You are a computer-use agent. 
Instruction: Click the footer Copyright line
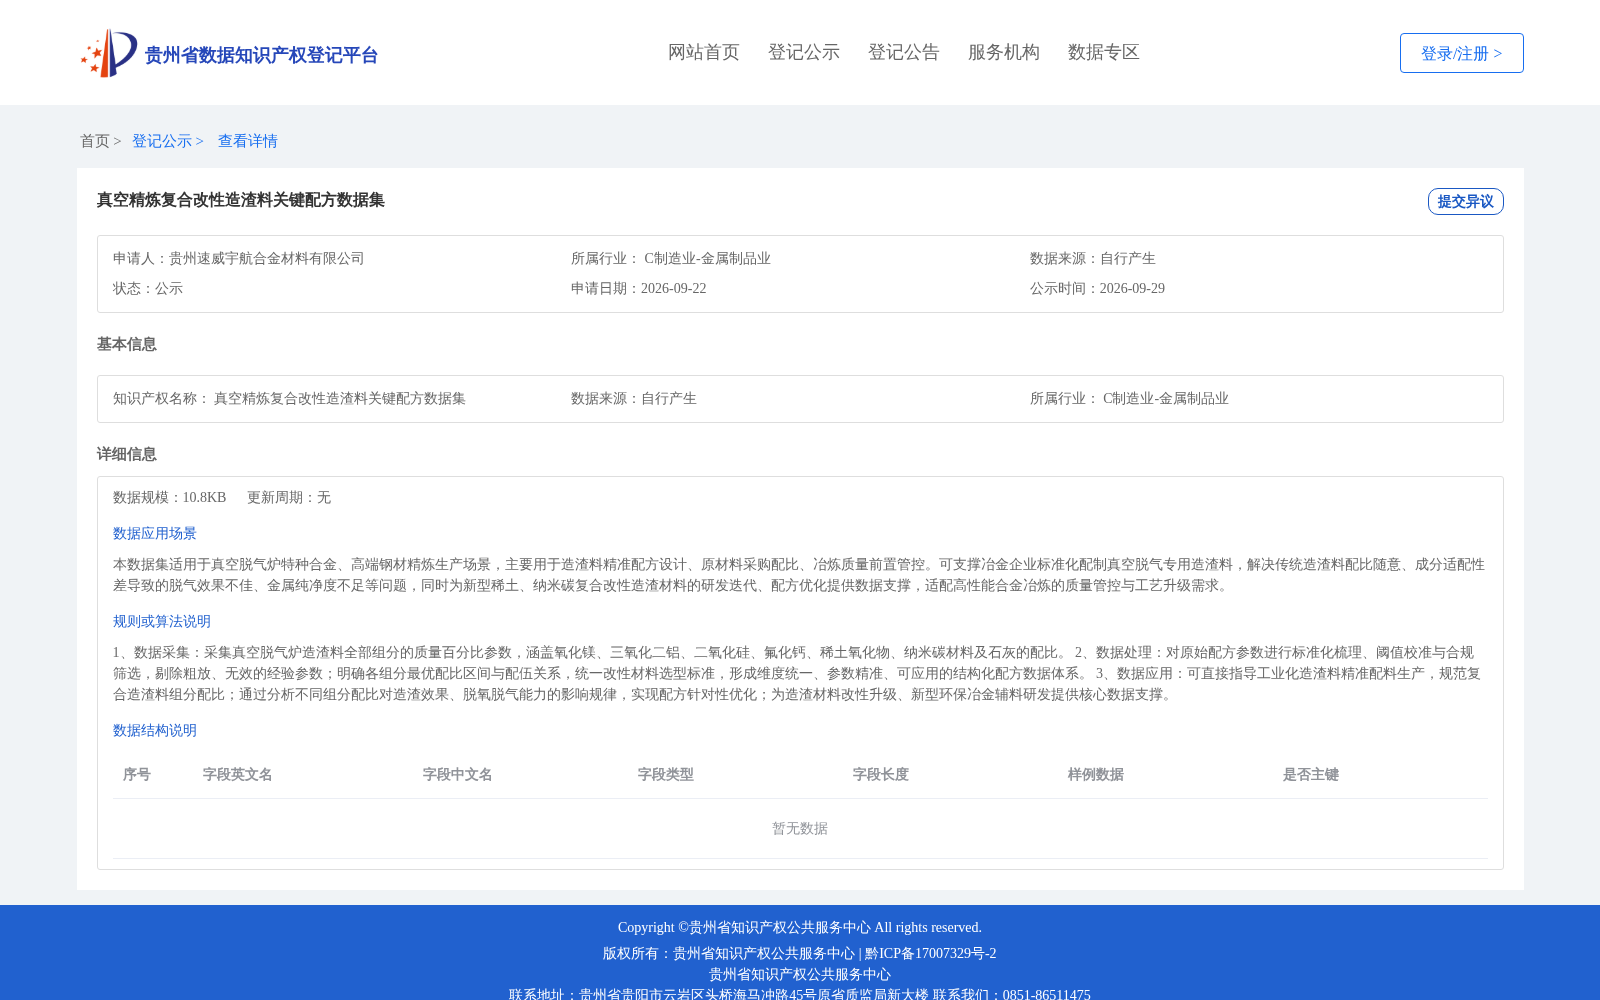coord(800,927)
